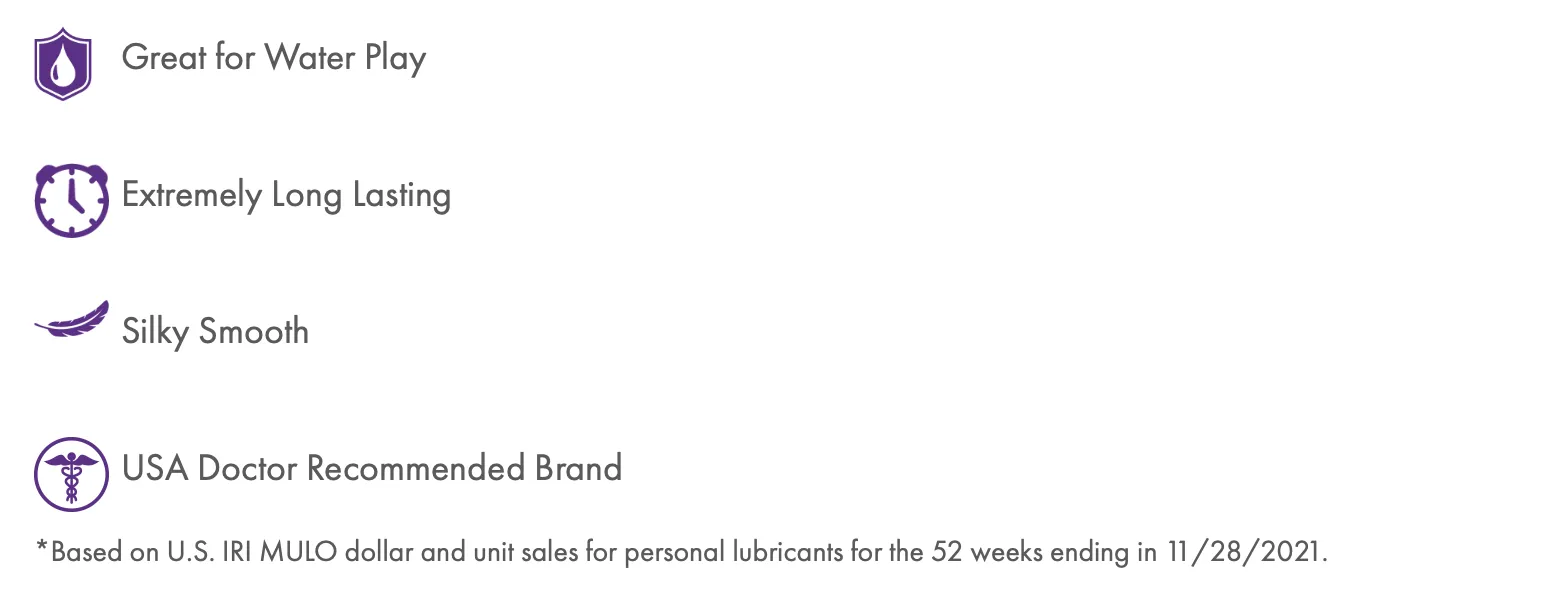Select the word 'Doctor' in brand line
This screenshot has width=1566, height=612.
tap(248, 468)
